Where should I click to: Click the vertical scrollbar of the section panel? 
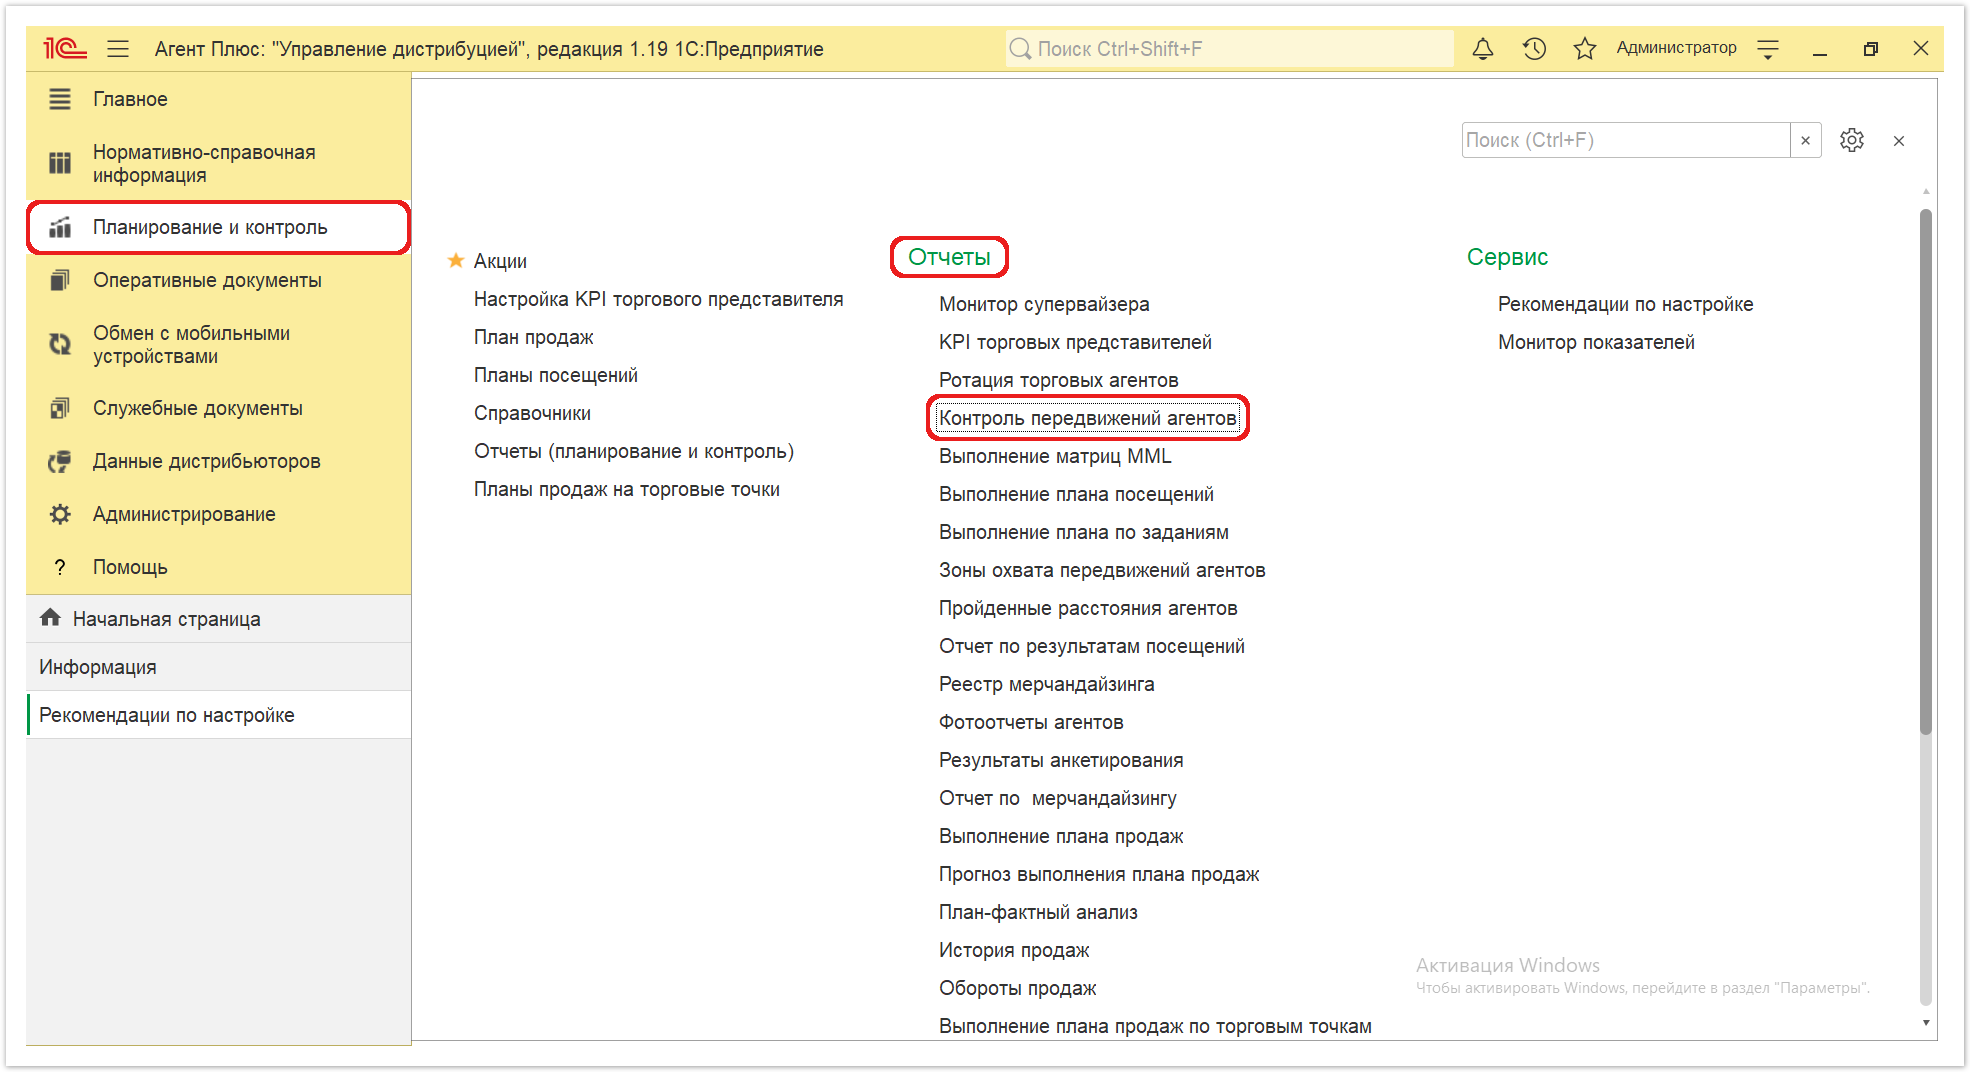(1926, 471)
